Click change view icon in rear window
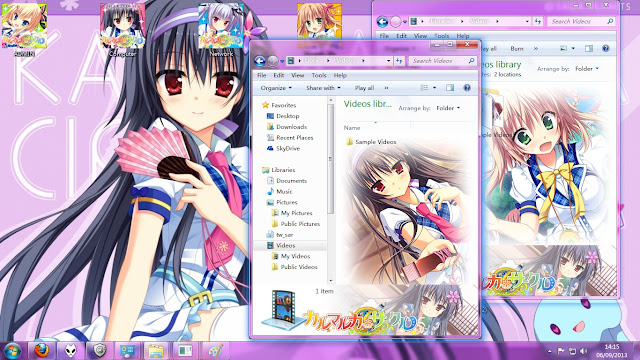 click(x=564, y=48)
